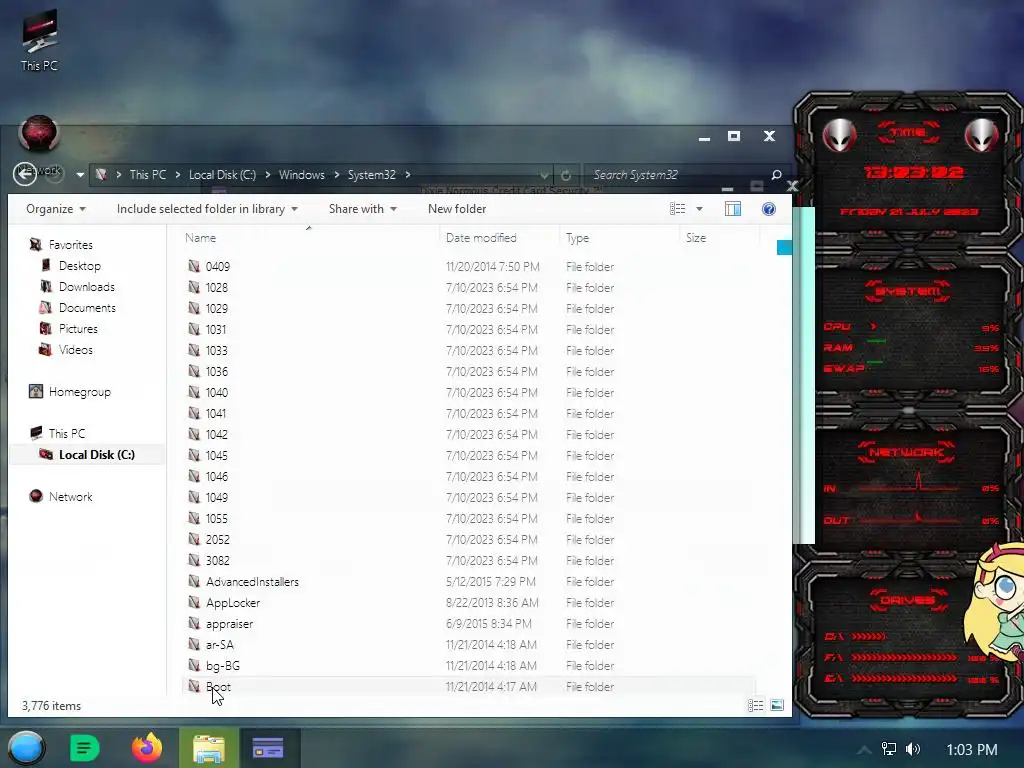
Task: Show hidden tray icons arrow
Action: 863,750
